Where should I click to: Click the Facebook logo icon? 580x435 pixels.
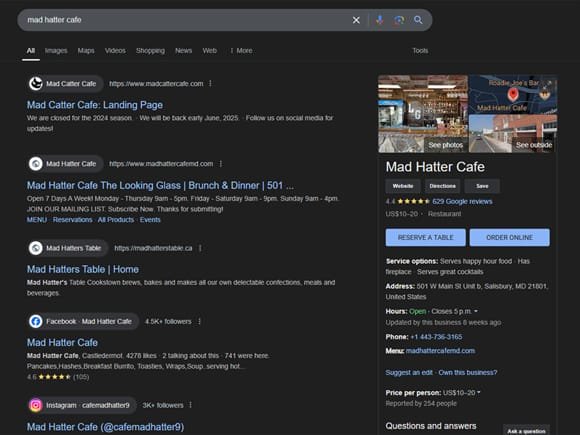pyautogui.click(x=36, y=321)
